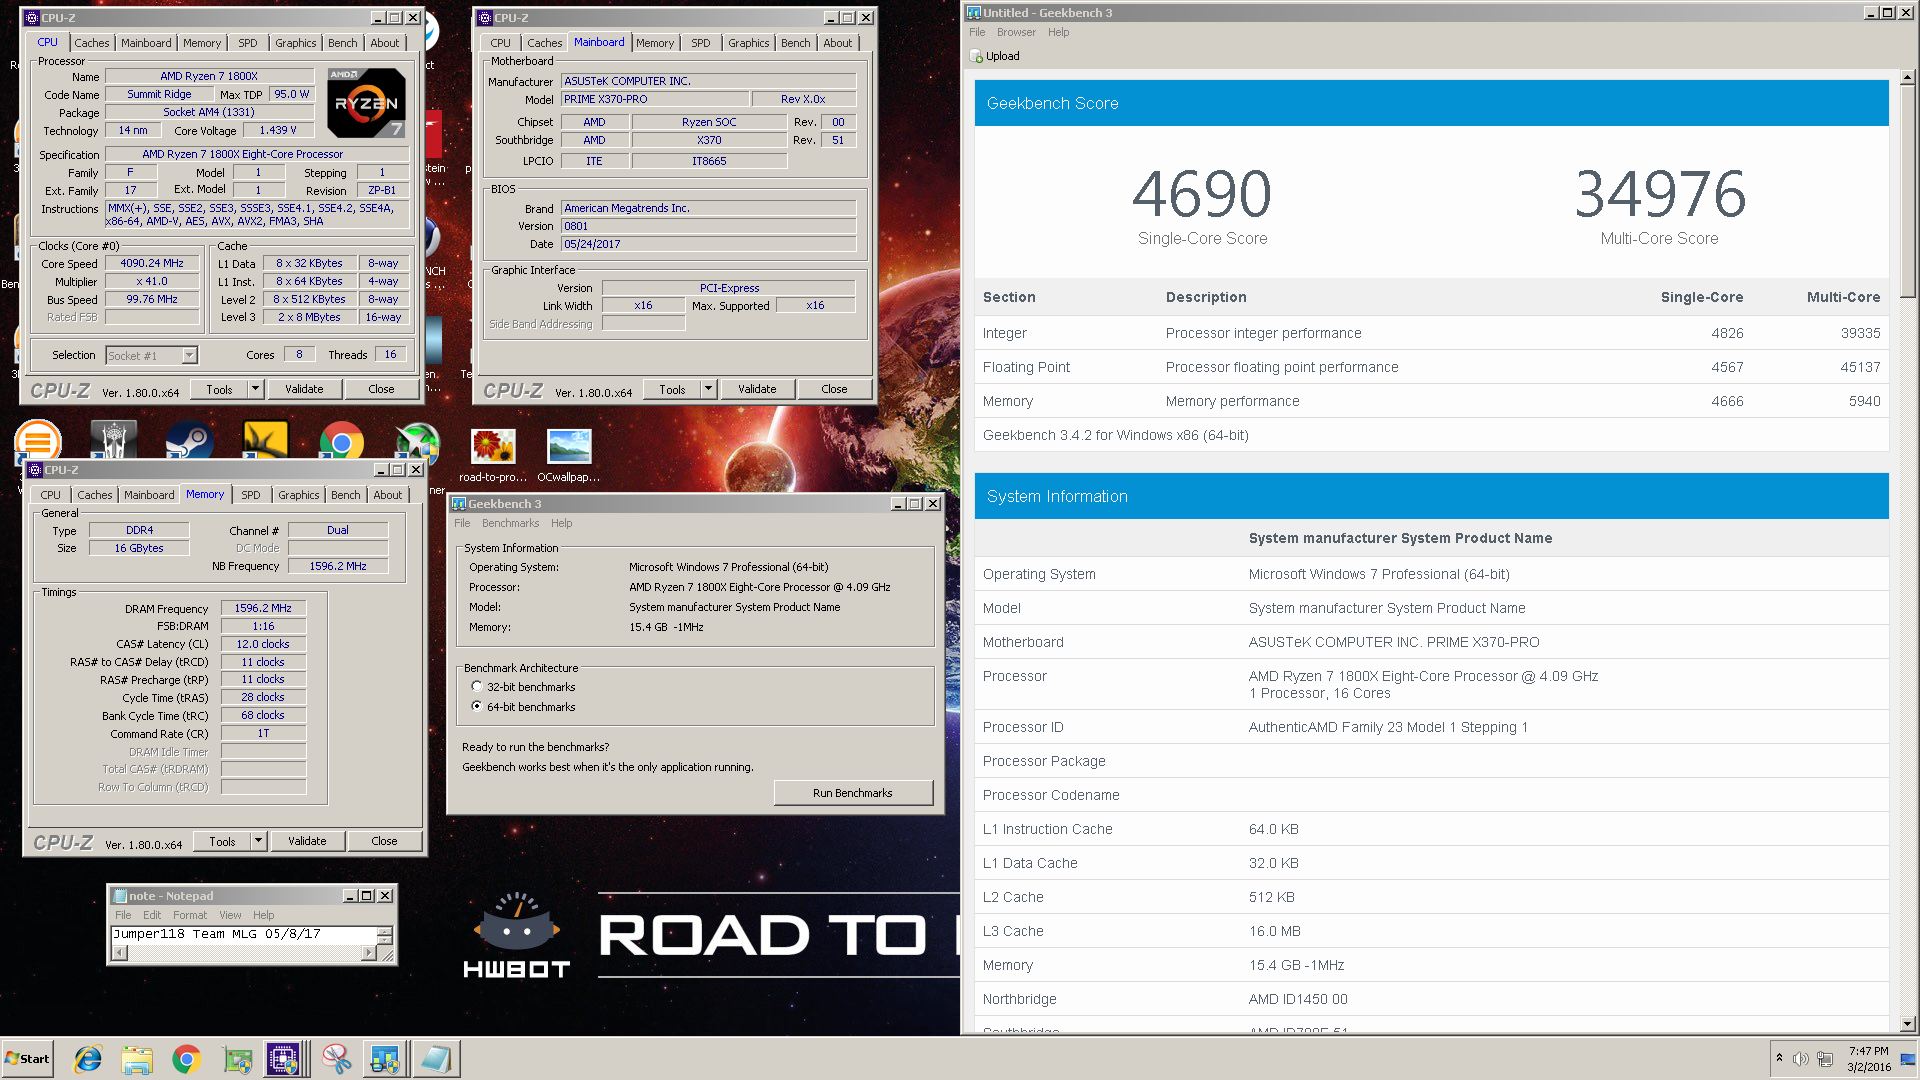
Task: Click the Show desktop icon beside the clock
Action: pyautogui.click(x=1908, y=1059)
